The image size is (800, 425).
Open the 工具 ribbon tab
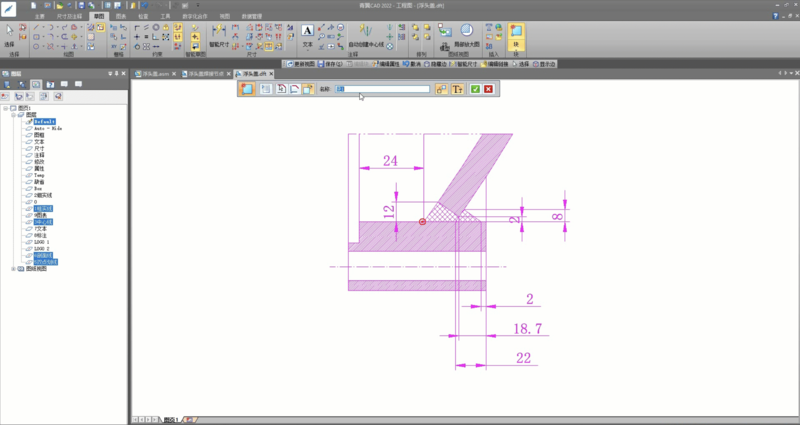pyautogui.click(x=166, y=17)
